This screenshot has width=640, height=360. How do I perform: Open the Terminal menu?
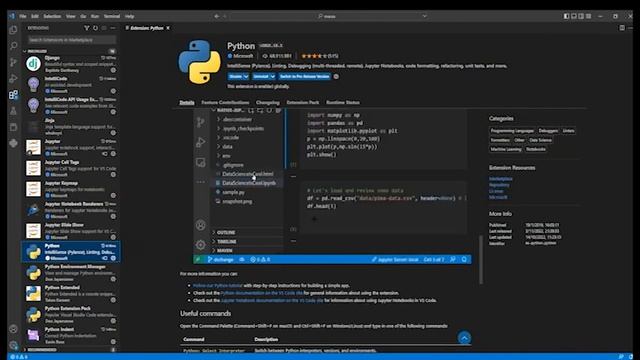click(x=112, y=16)
